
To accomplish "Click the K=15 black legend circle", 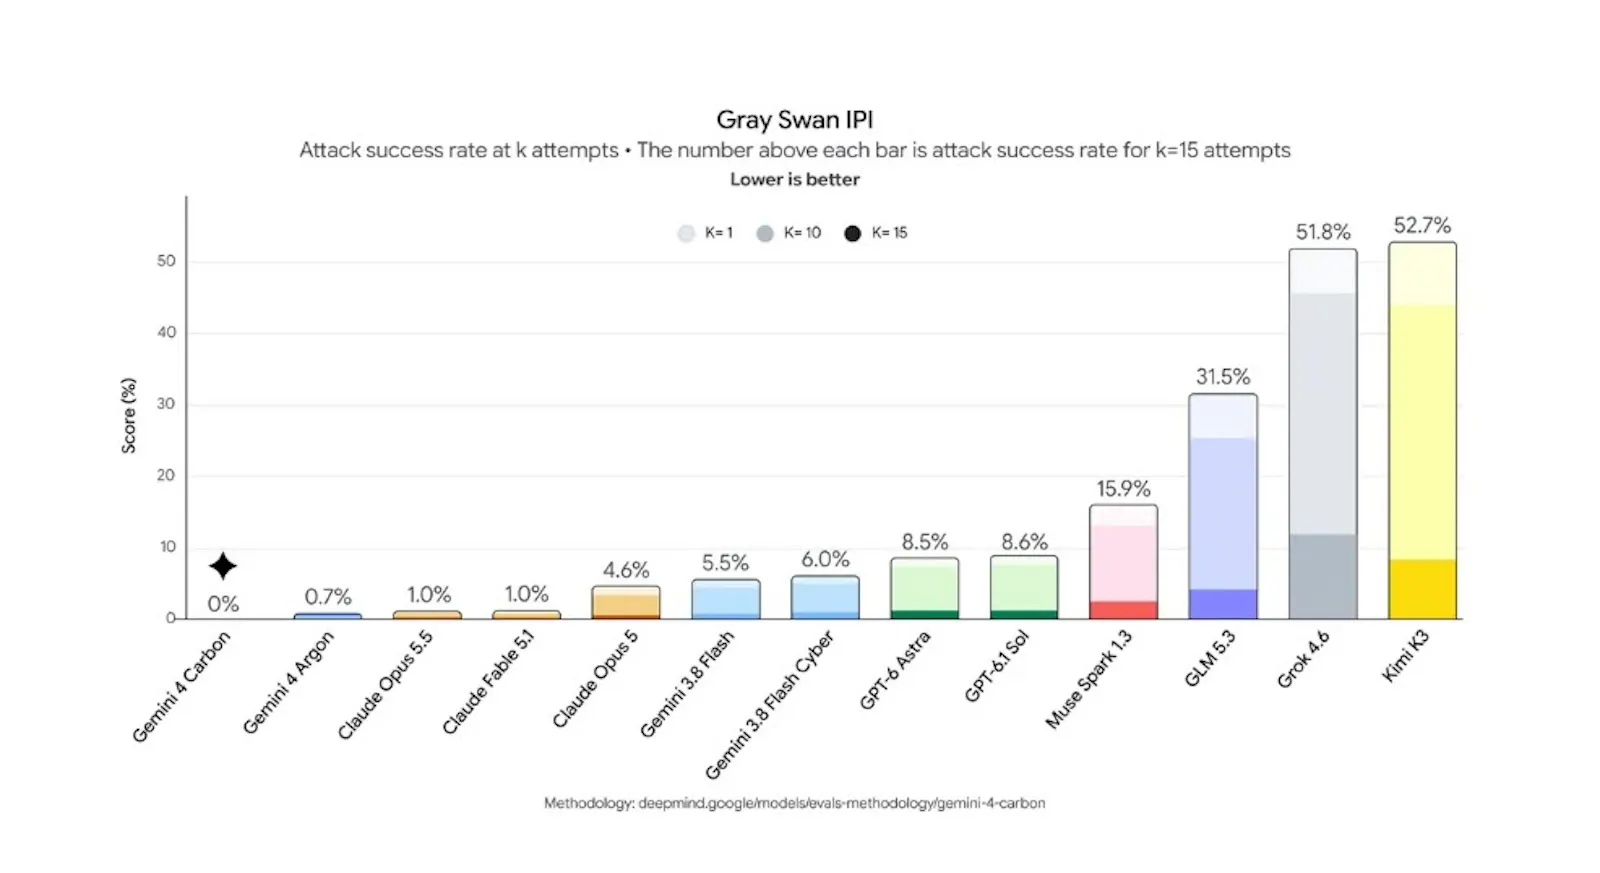I will [x=852, y=233].
